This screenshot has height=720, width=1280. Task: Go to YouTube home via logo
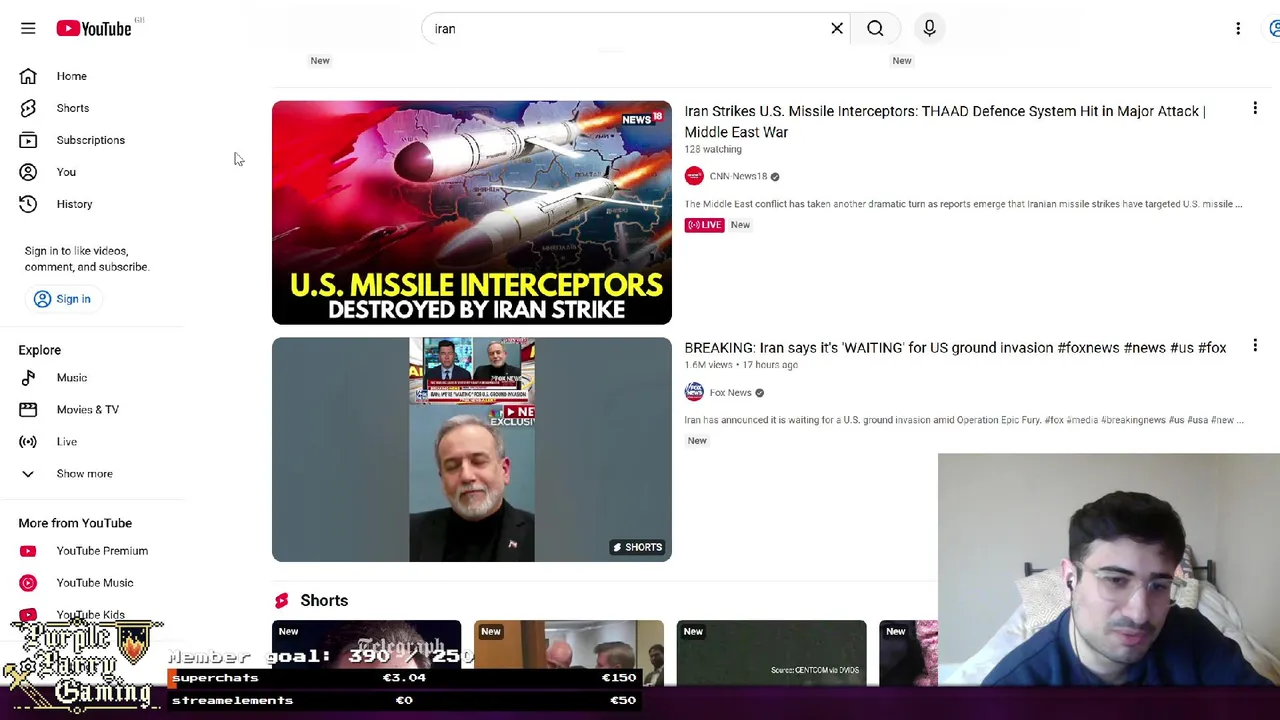94,29
